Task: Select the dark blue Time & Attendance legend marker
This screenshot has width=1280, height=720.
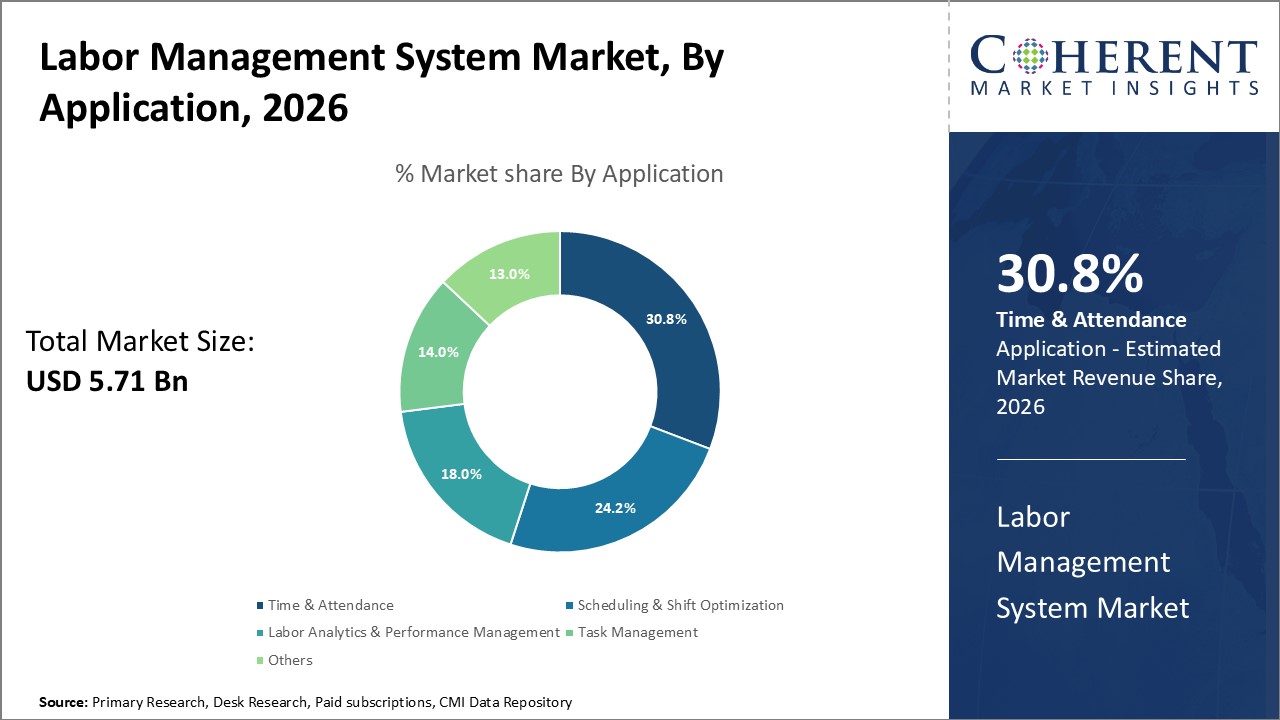Action: [259, 604]
